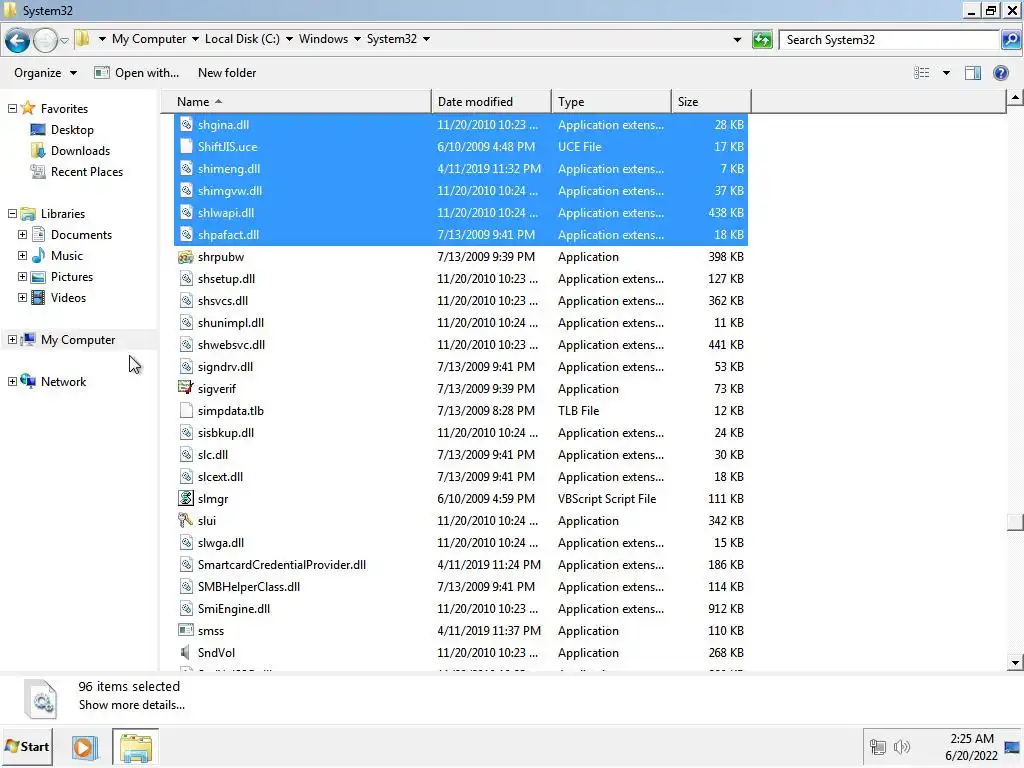Select the shlwapi.dll file

461,213
